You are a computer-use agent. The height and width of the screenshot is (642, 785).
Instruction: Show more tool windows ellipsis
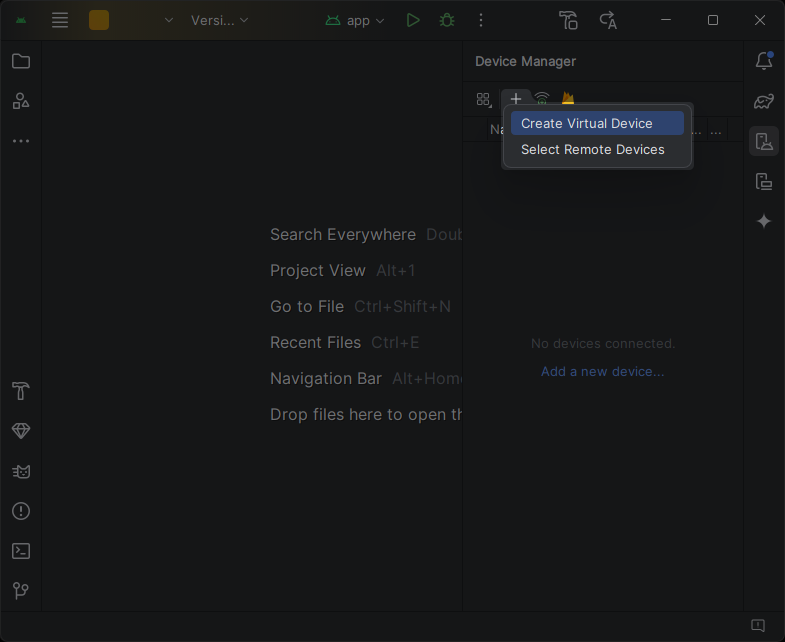tap(21, 141)
